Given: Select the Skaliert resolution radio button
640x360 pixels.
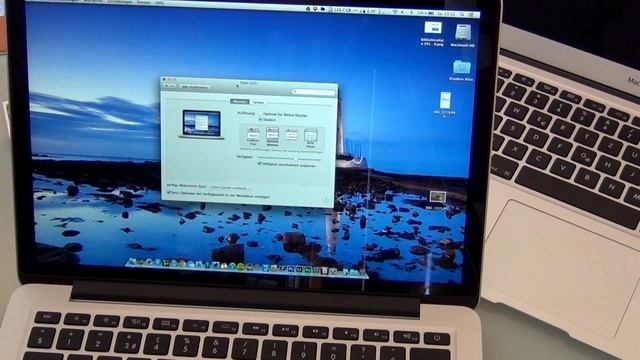Looking at the screenshot, I should coord(260,120).
